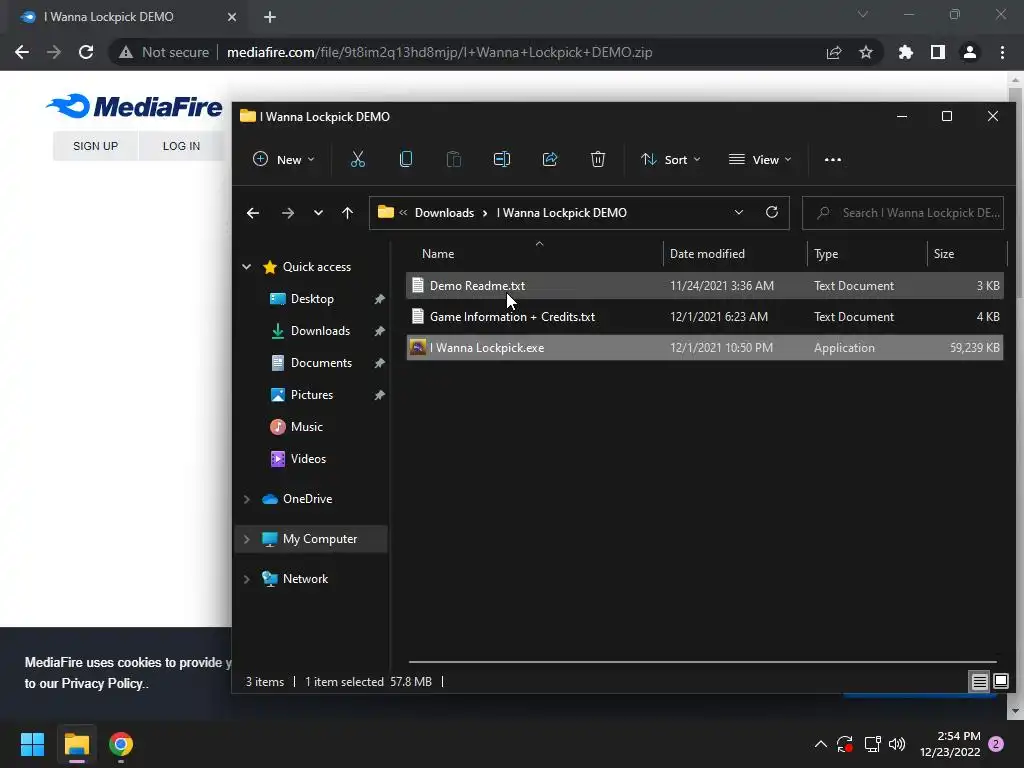Open Chrome side panel icon
Viewport: 1024px width, 768px height.
click(x=938, y=52)
